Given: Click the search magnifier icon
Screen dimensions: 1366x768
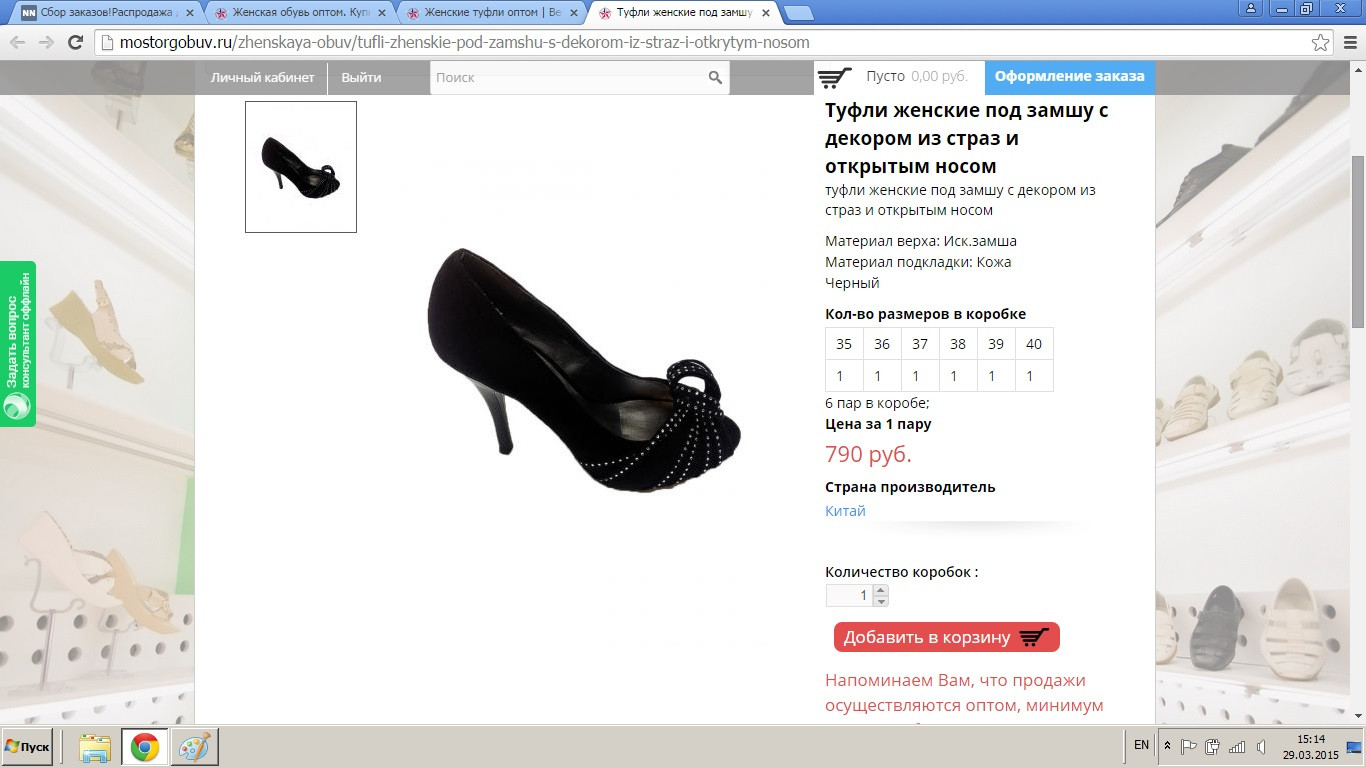Looking at the screenshot, I should [715, 77].
